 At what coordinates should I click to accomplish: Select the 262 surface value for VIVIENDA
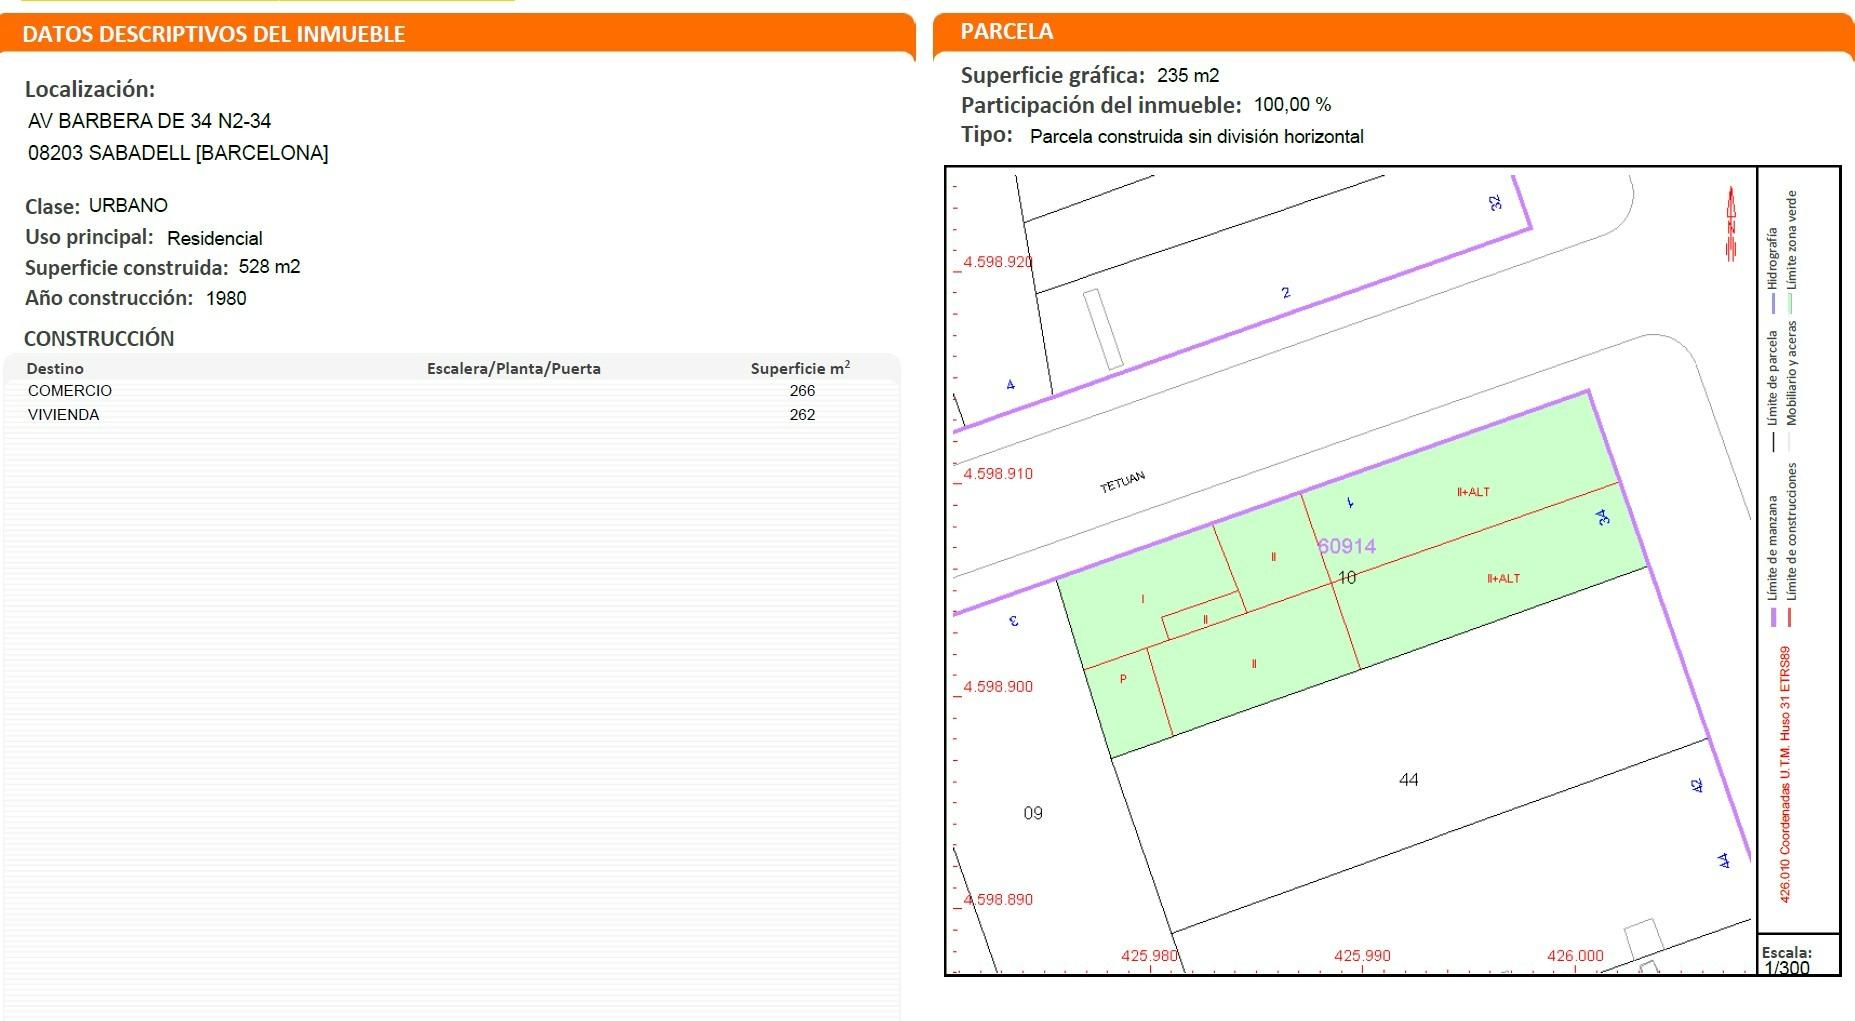802,415
